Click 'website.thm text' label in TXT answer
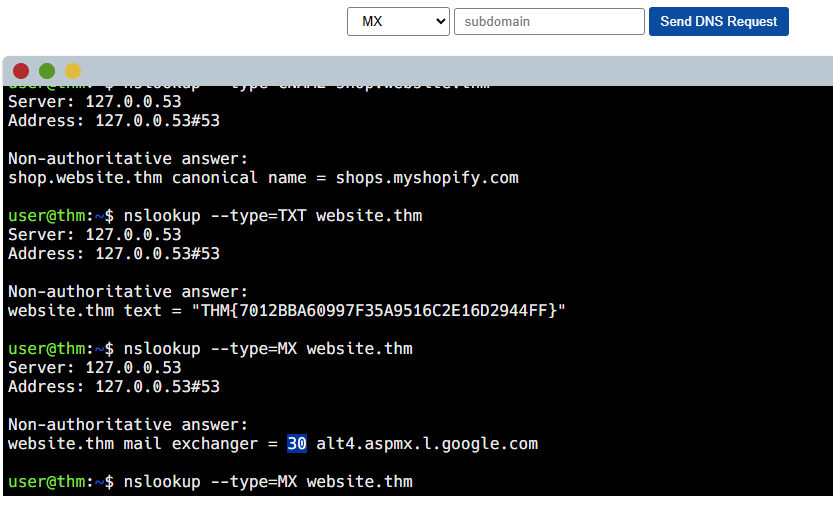This screenshot has height=518, width=833. (x=80, y=311)
